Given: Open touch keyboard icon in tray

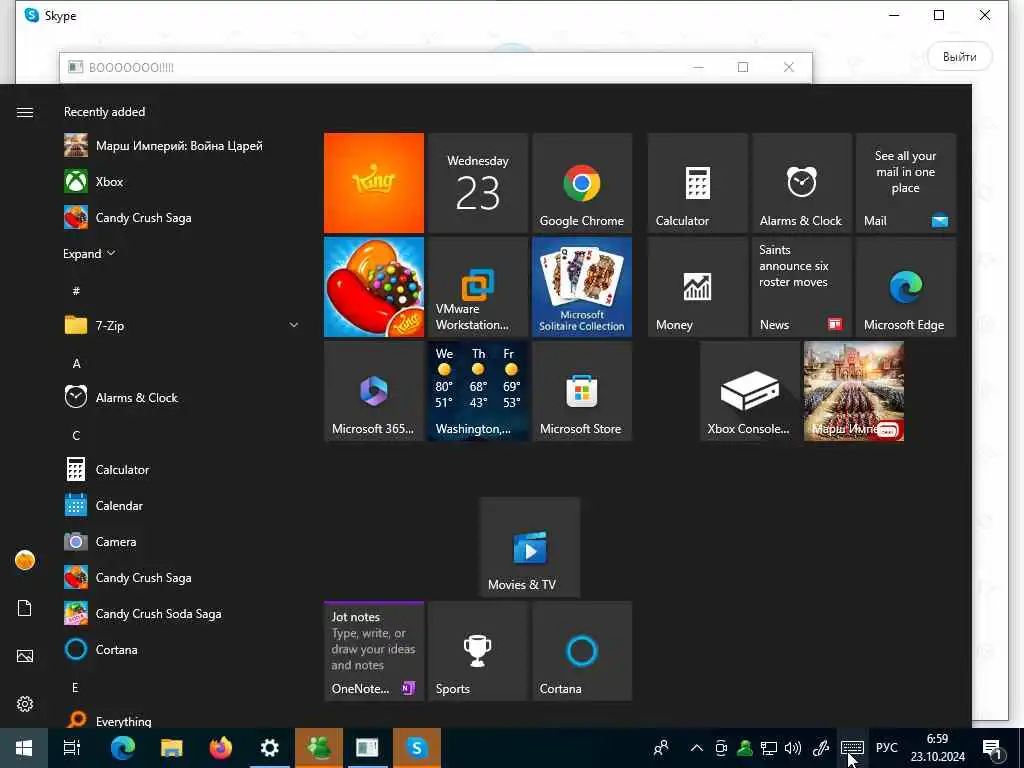Looking at the screenshot, I should point(852,748).
